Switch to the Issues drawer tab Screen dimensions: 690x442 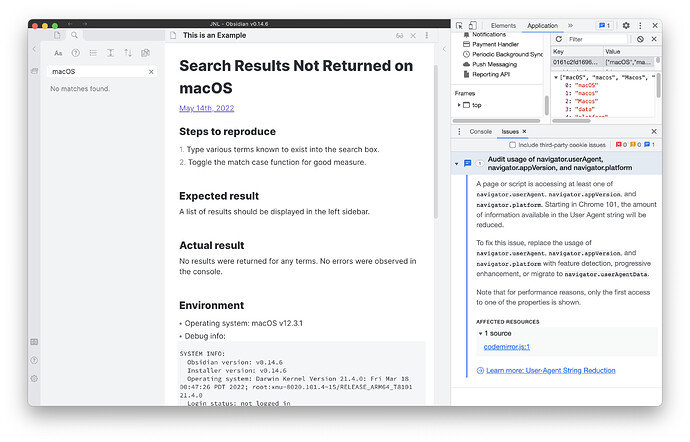point(510,132)
